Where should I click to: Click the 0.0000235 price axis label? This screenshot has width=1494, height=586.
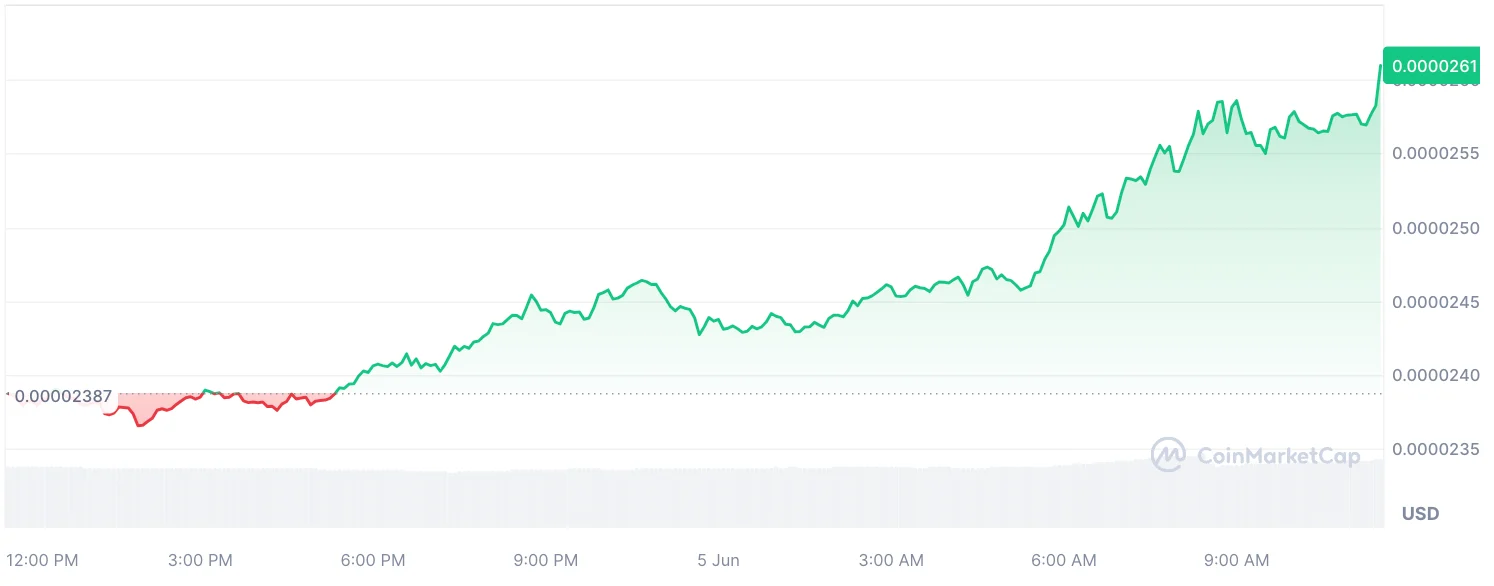pyautogui.click(x=1435, y=449)
